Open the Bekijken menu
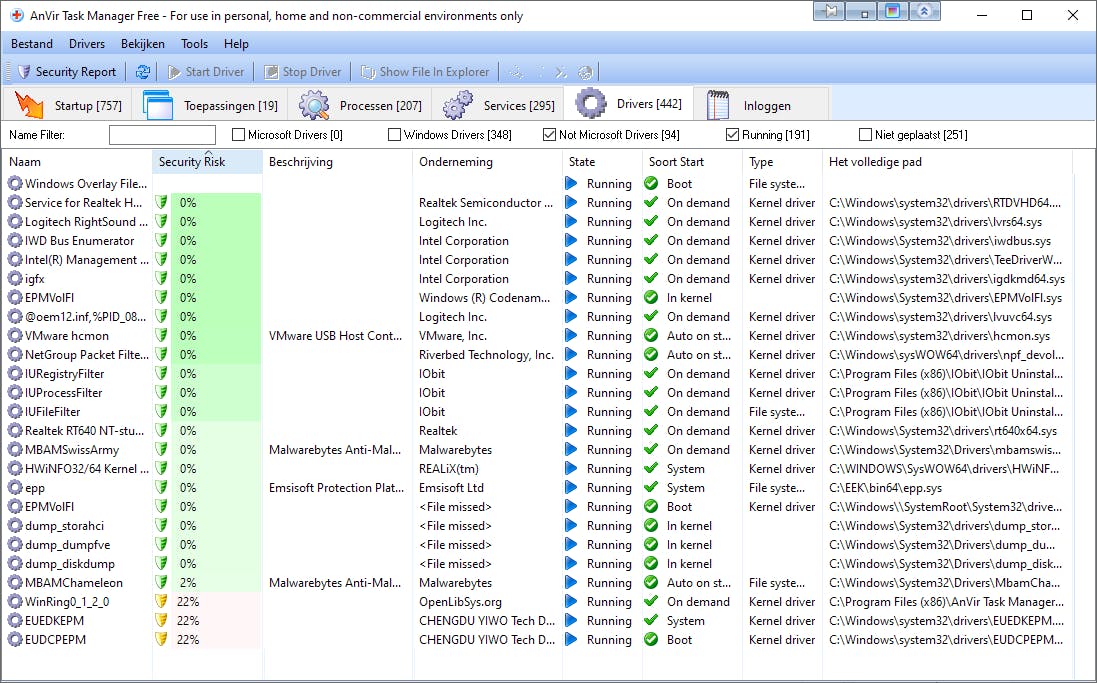 point(143,44)
